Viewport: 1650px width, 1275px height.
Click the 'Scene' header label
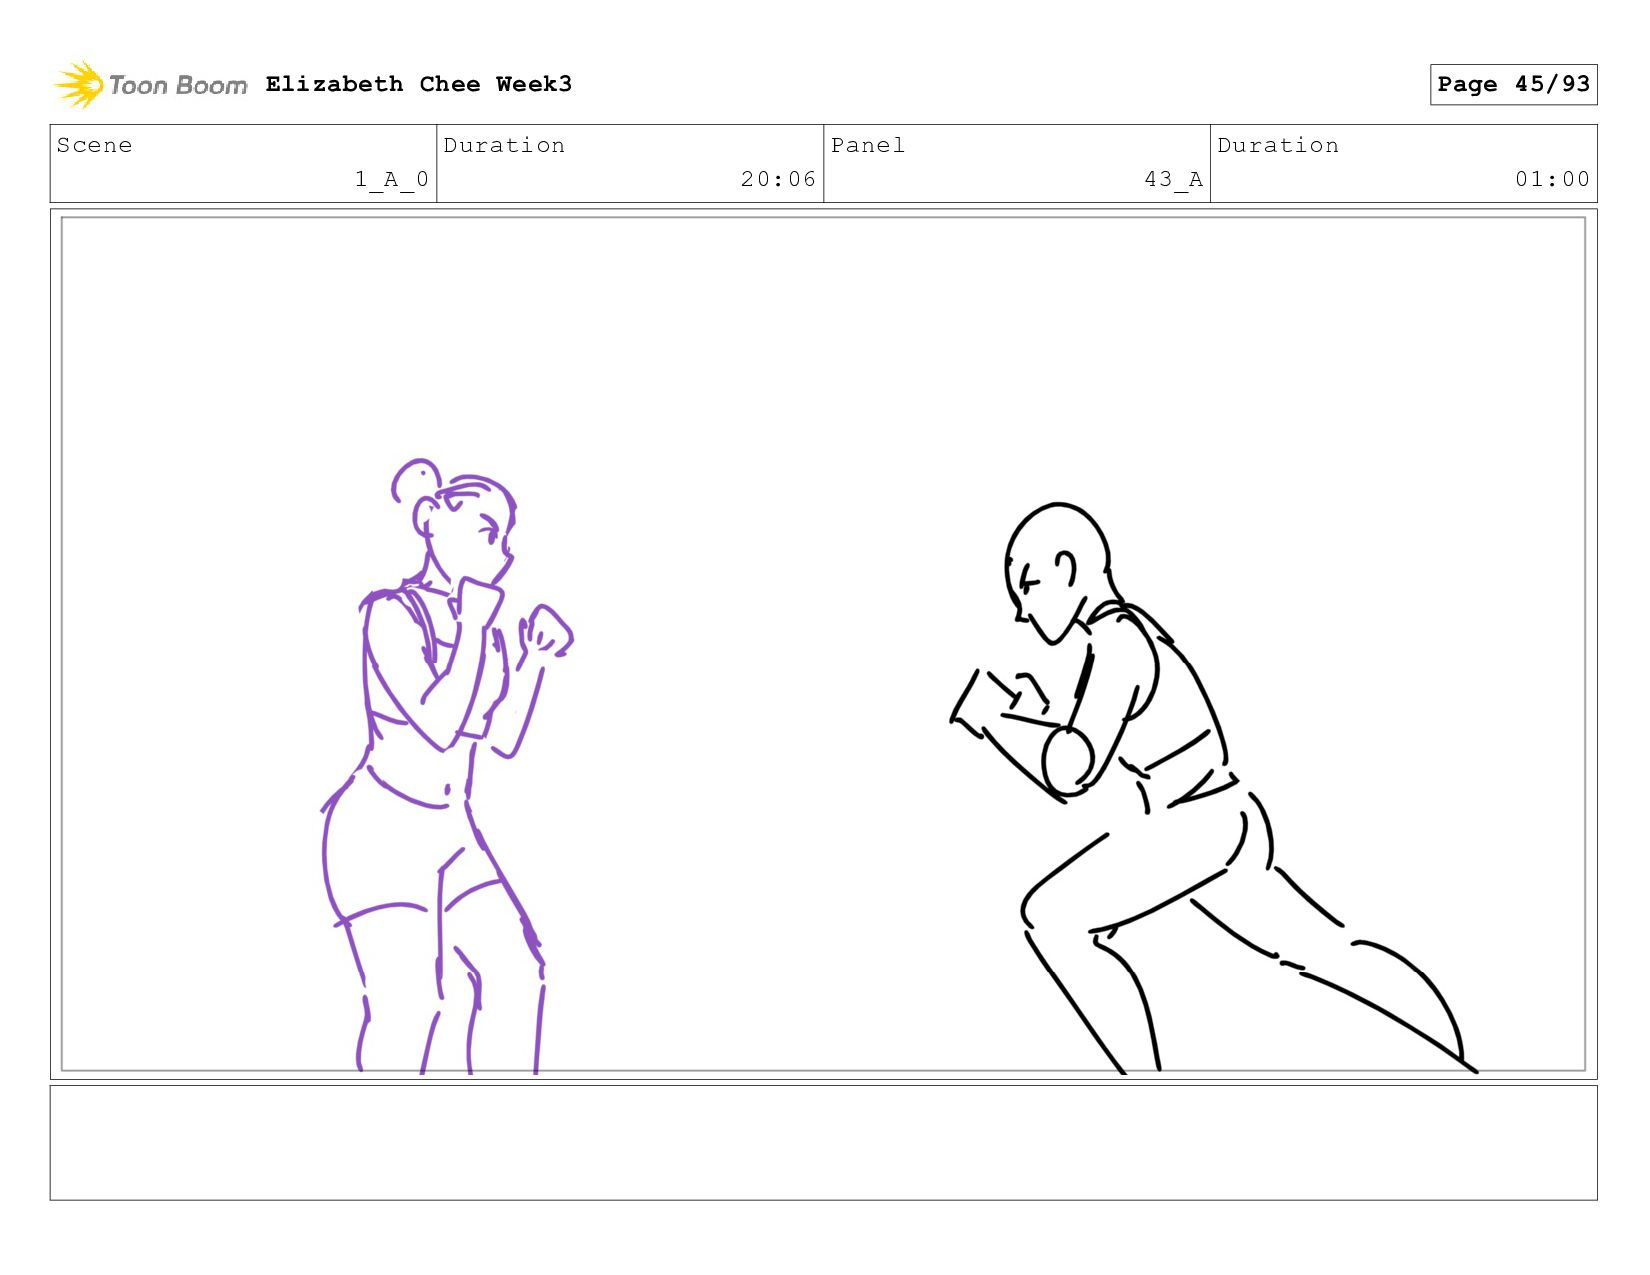pyautogui.click(x=94, y=145)
